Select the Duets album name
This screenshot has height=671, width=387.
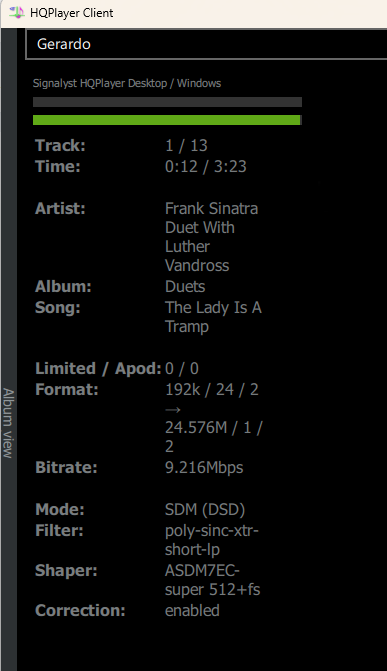(x=185, y=286)
